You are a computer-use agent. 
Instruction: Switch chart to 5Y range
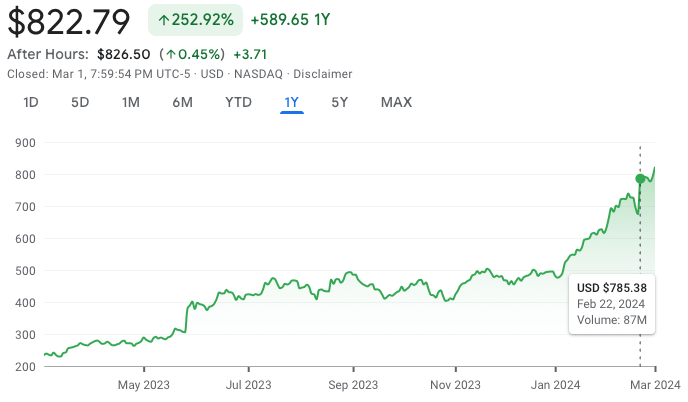[340, 102]
